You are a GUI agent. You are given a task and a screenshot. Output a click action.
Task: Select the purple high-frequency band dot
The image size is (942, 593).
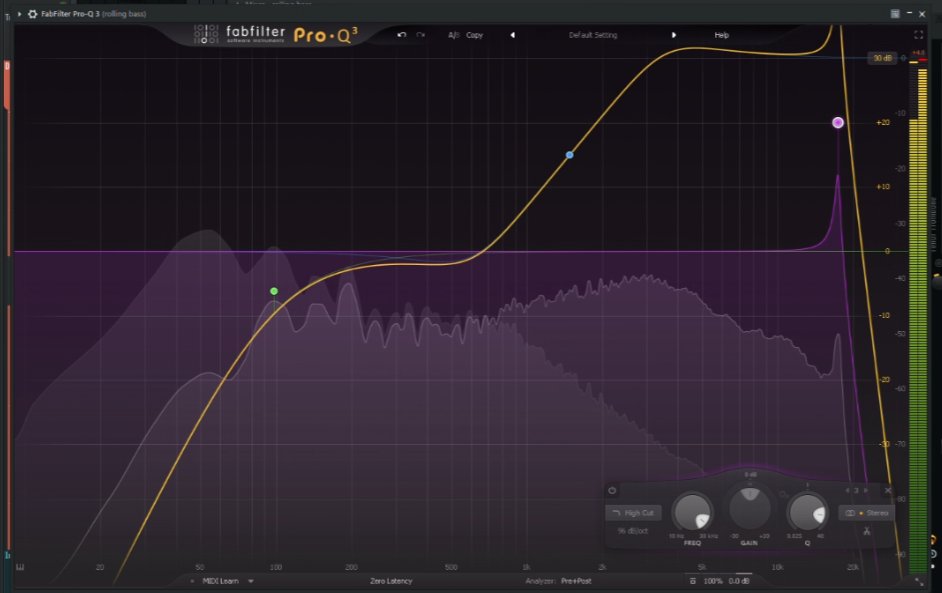[x=838, y=123]
